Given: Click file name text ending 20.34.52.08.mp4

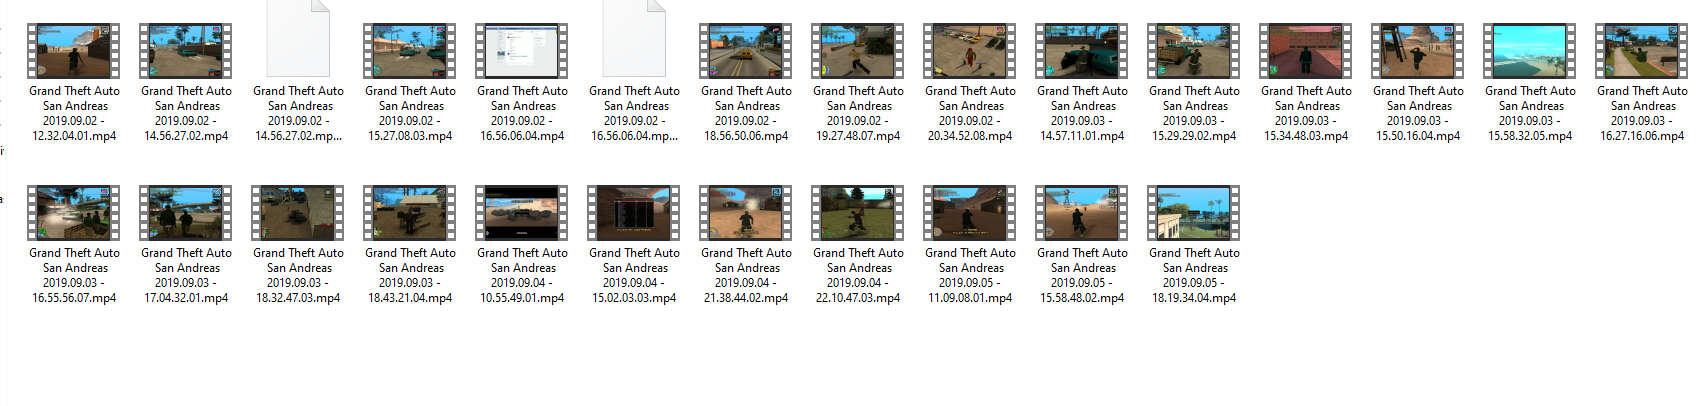Looking at the screenshot, I should click(x=970, y=113).
